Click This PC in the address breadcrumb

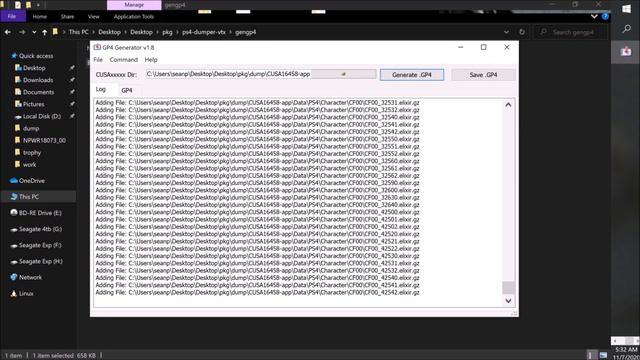coord(78,32)
